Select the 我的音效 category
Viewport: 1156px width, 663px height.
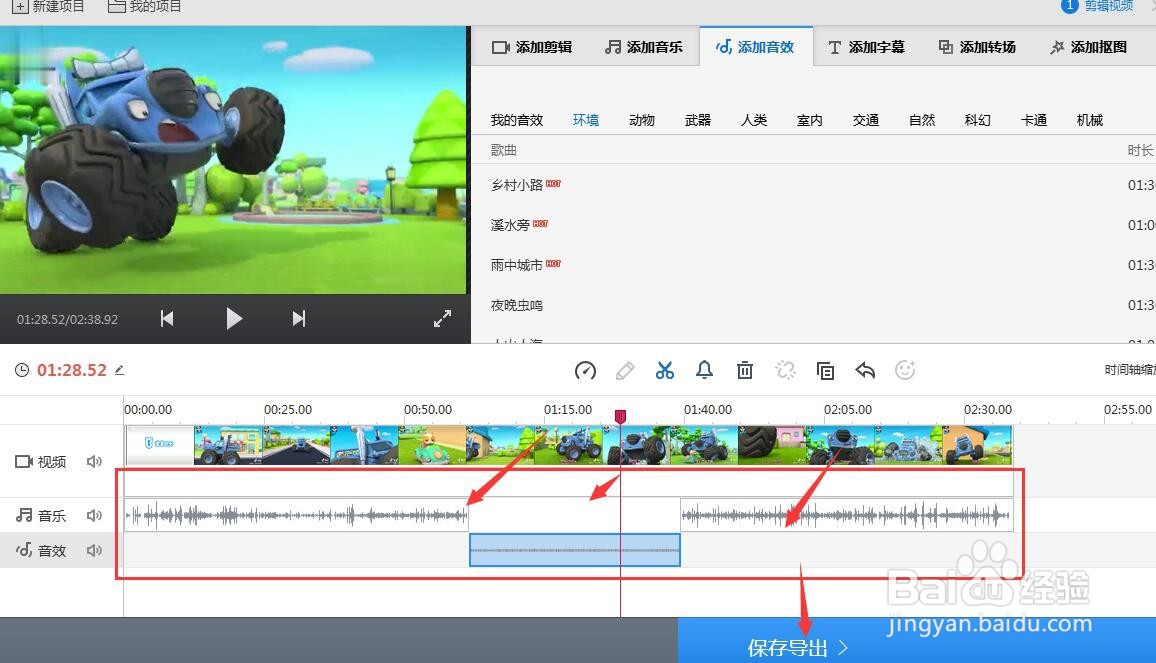coord(517,120)
